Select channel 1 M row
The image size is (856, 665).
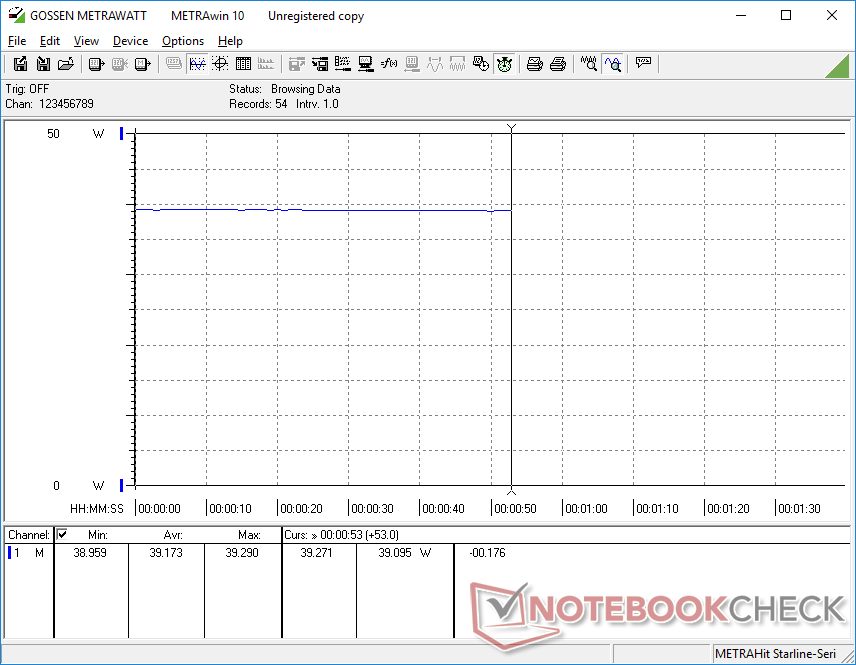pyautogui.click(x=27, y=553)
